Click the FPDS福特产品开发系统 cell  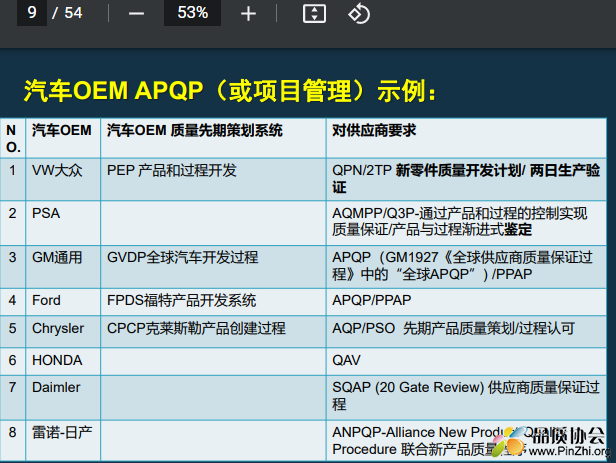click(x=213, y=302)
